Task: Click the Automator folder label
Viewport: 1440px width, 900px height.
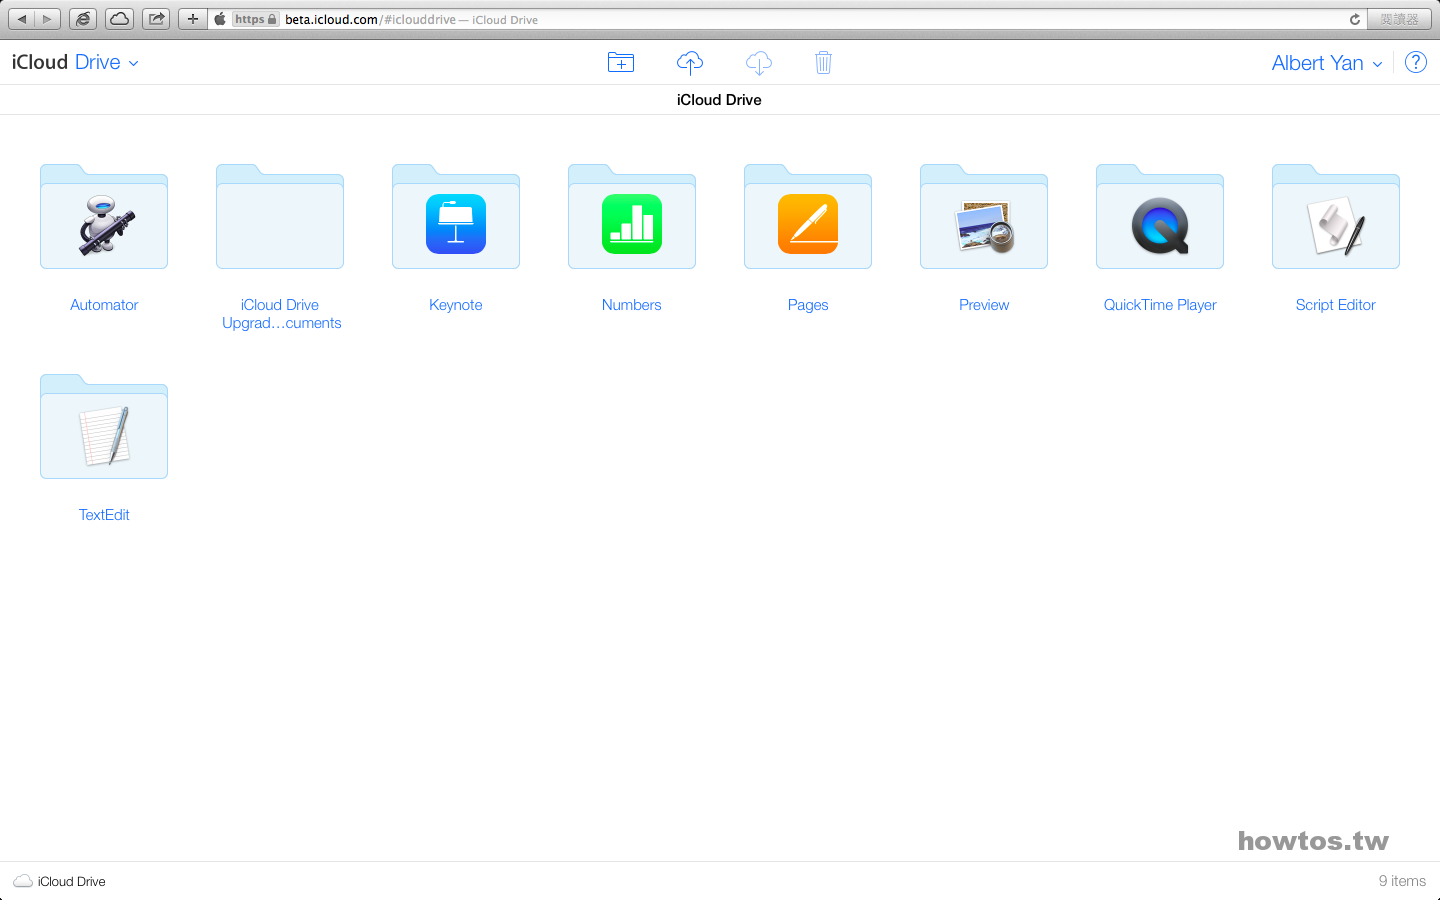Action: (104, 305)
